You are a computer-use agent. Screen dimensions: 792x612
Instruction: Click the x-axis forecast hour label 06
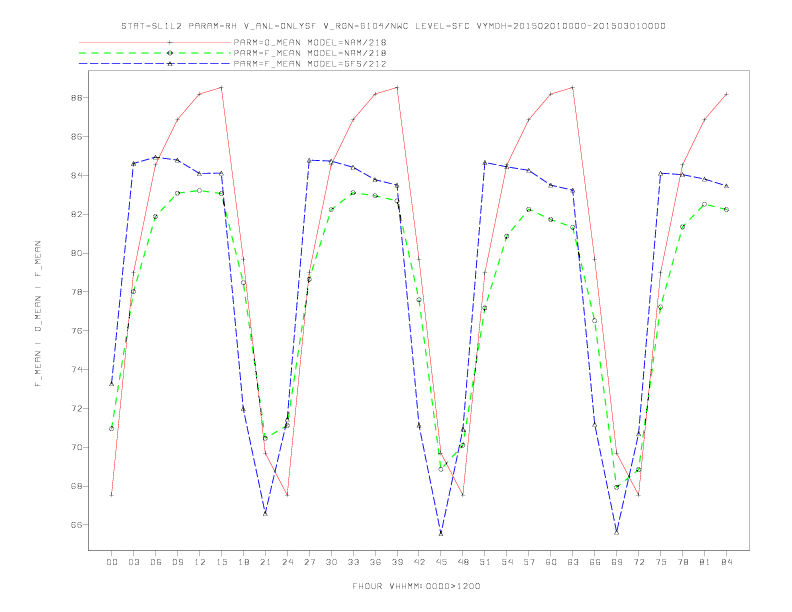(x=156, y=562)
